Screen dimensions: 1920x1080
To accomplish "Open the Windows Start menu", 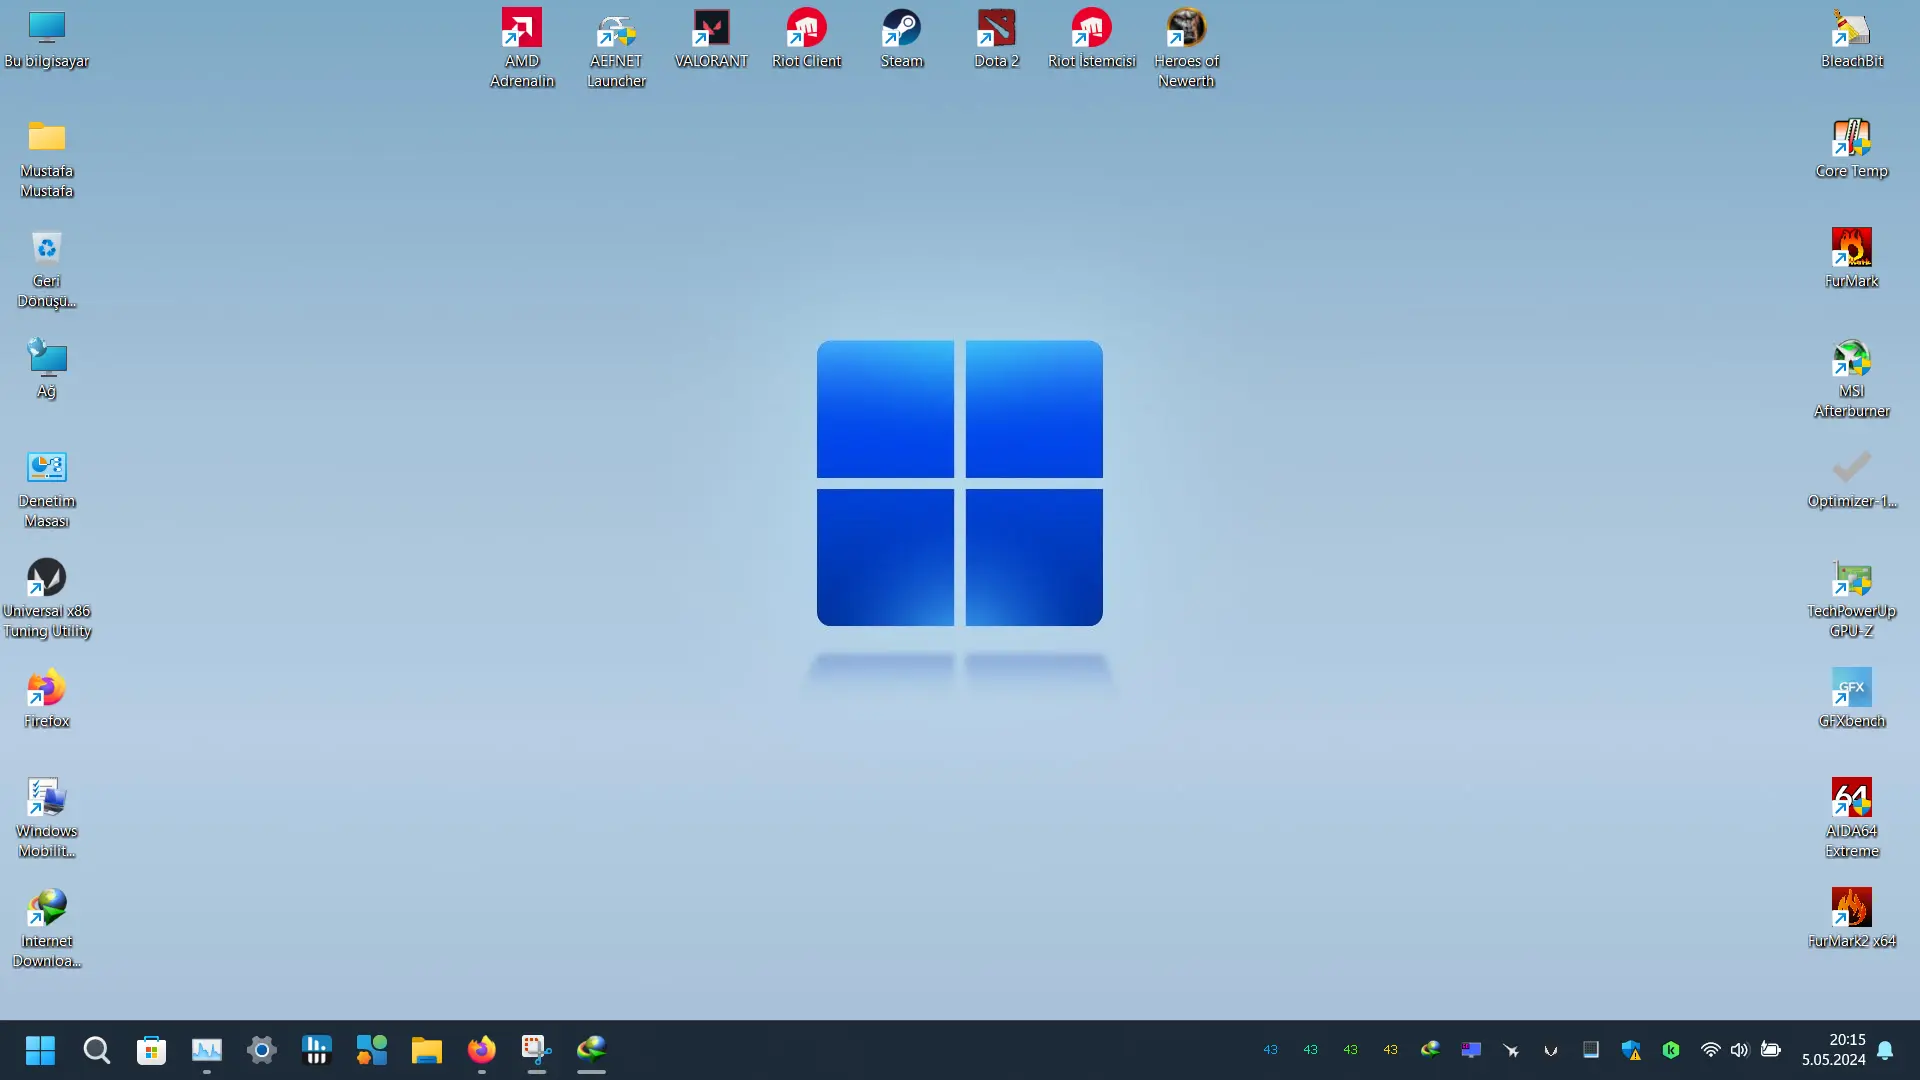I will tap(40, 1050).
